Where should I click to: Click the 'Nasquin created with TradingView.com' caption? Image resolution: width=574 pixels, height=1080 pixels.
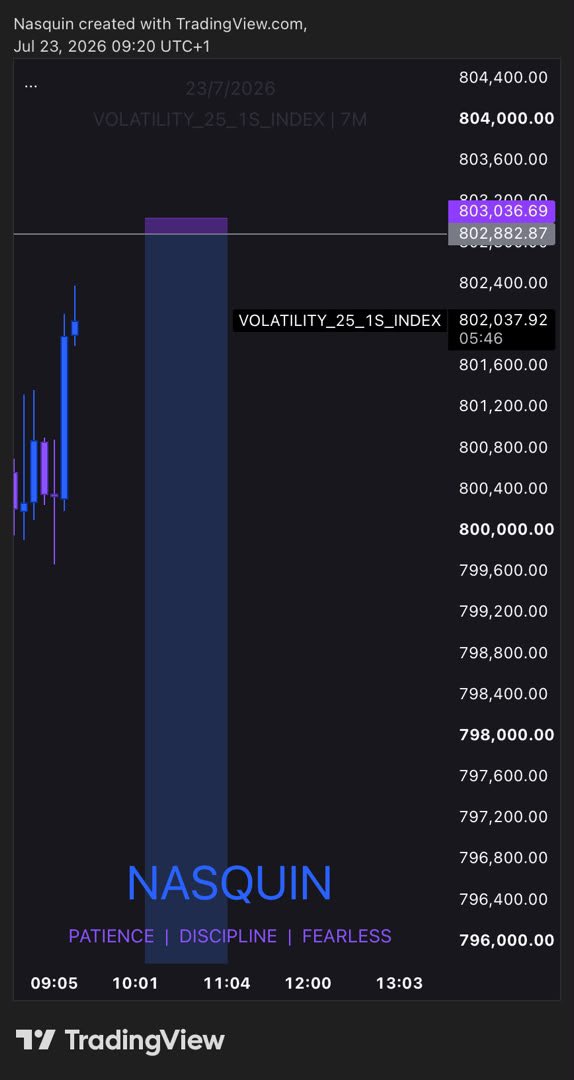coord(161,23)
